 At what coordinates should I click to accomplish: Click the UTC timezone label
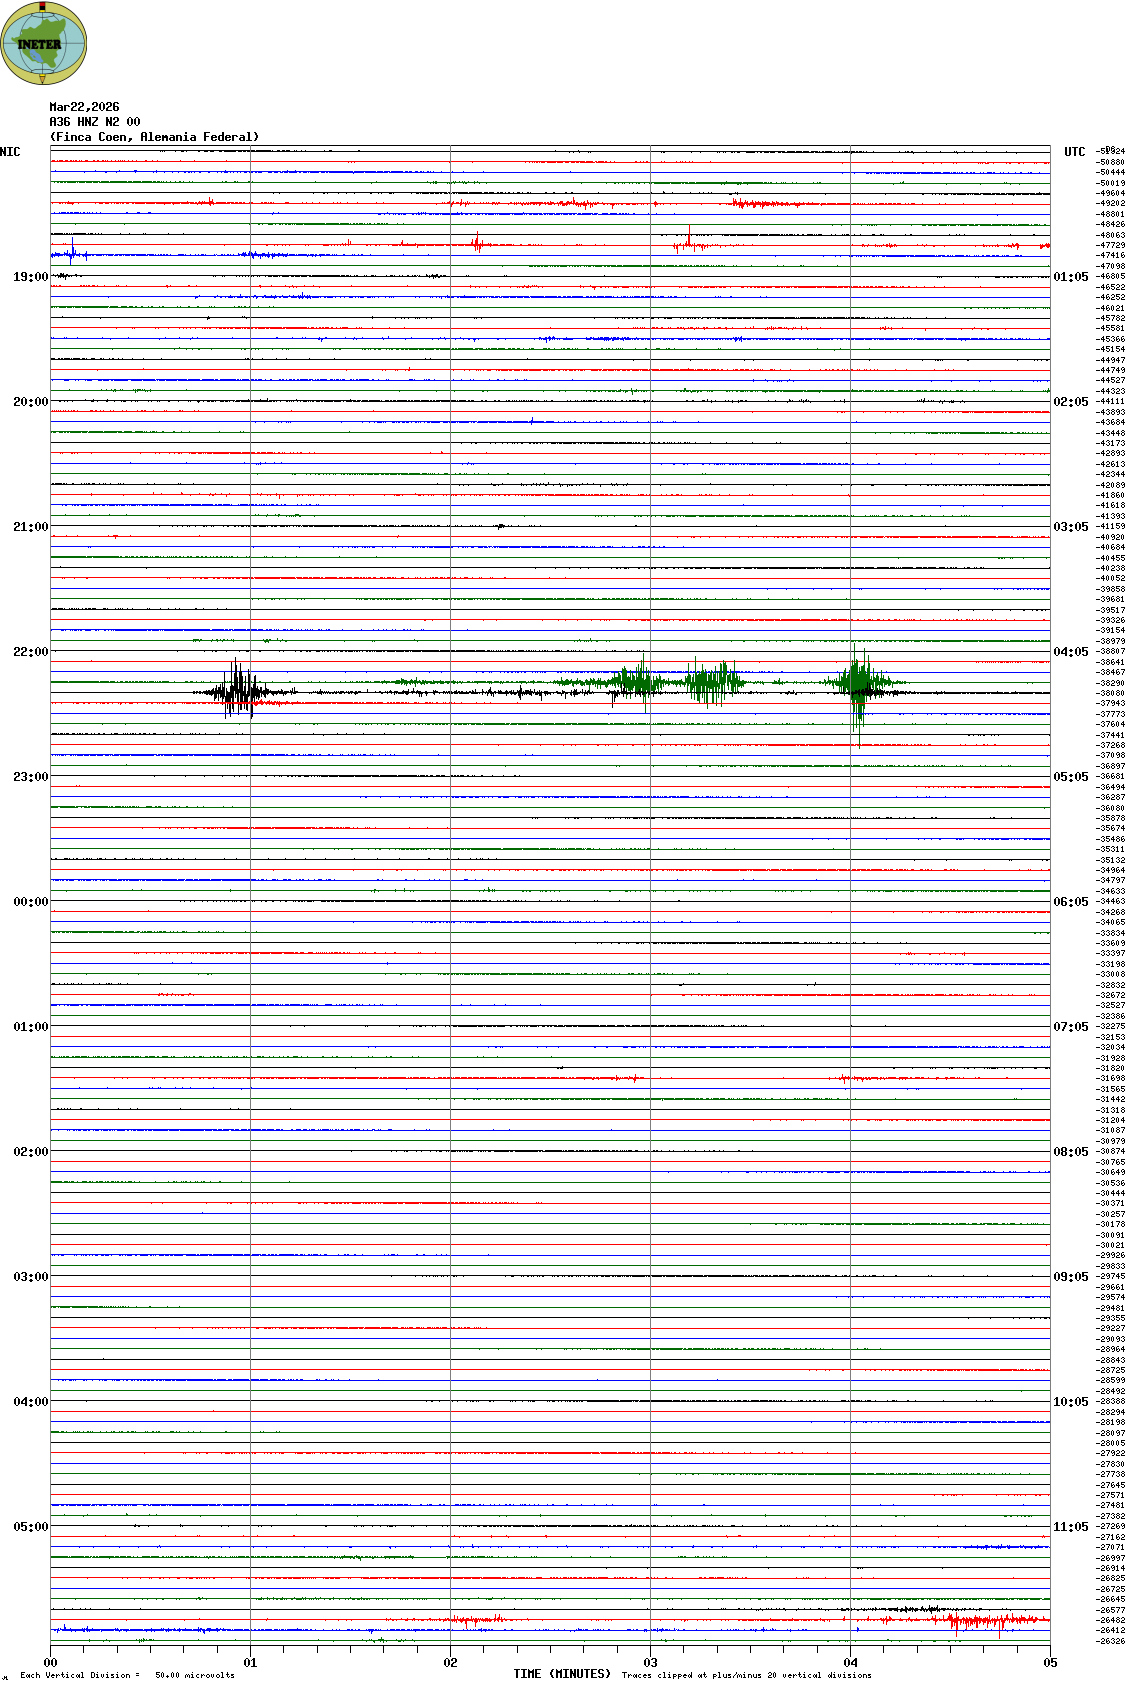[1074, 152]
